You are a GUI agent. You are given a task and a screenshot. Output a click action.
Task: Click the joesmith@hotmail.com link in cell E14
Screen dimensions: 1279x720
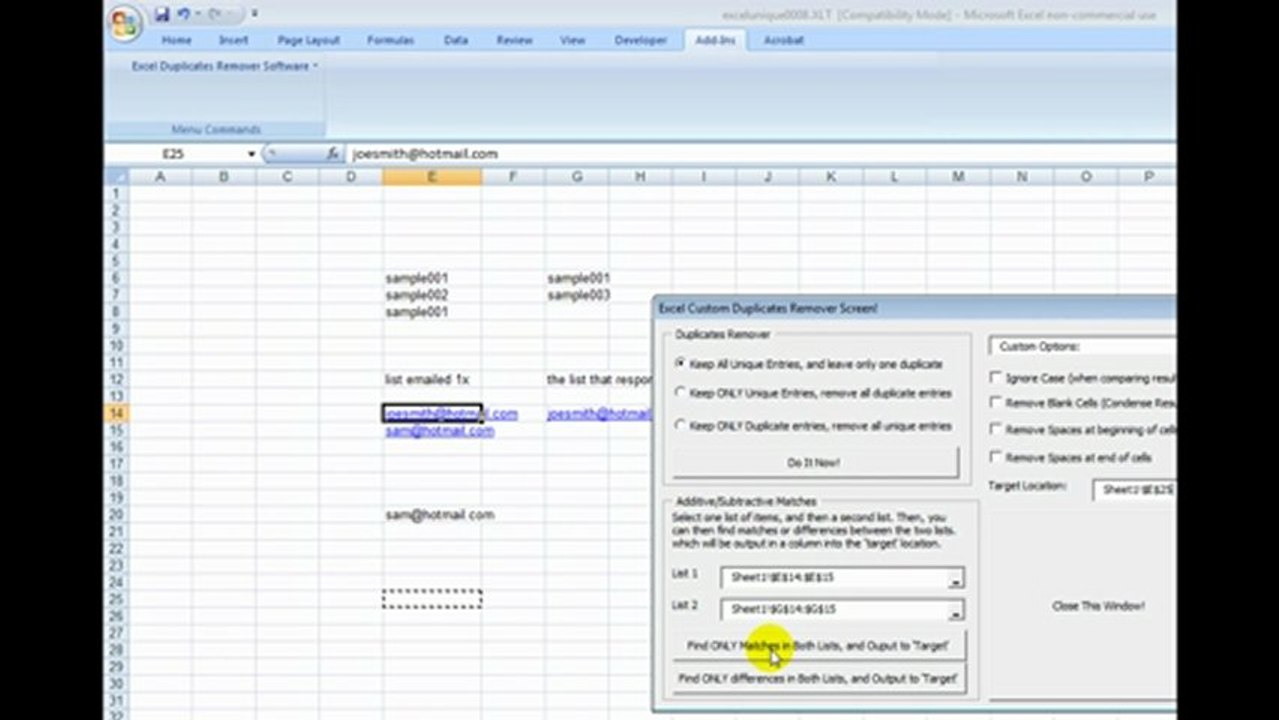tap(452, 414)
